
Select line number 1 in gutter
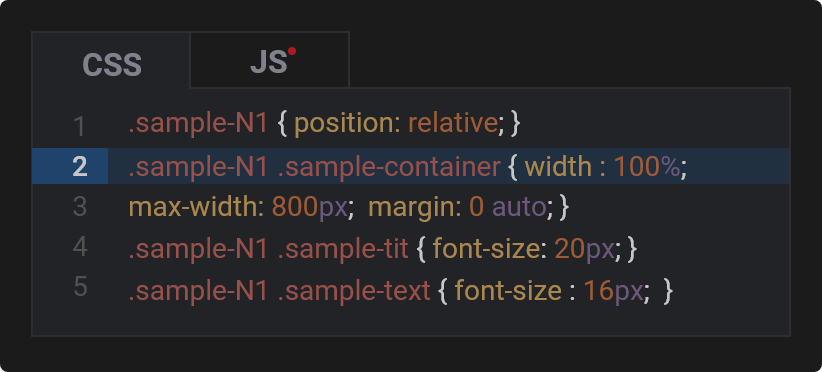coord(79,126)
